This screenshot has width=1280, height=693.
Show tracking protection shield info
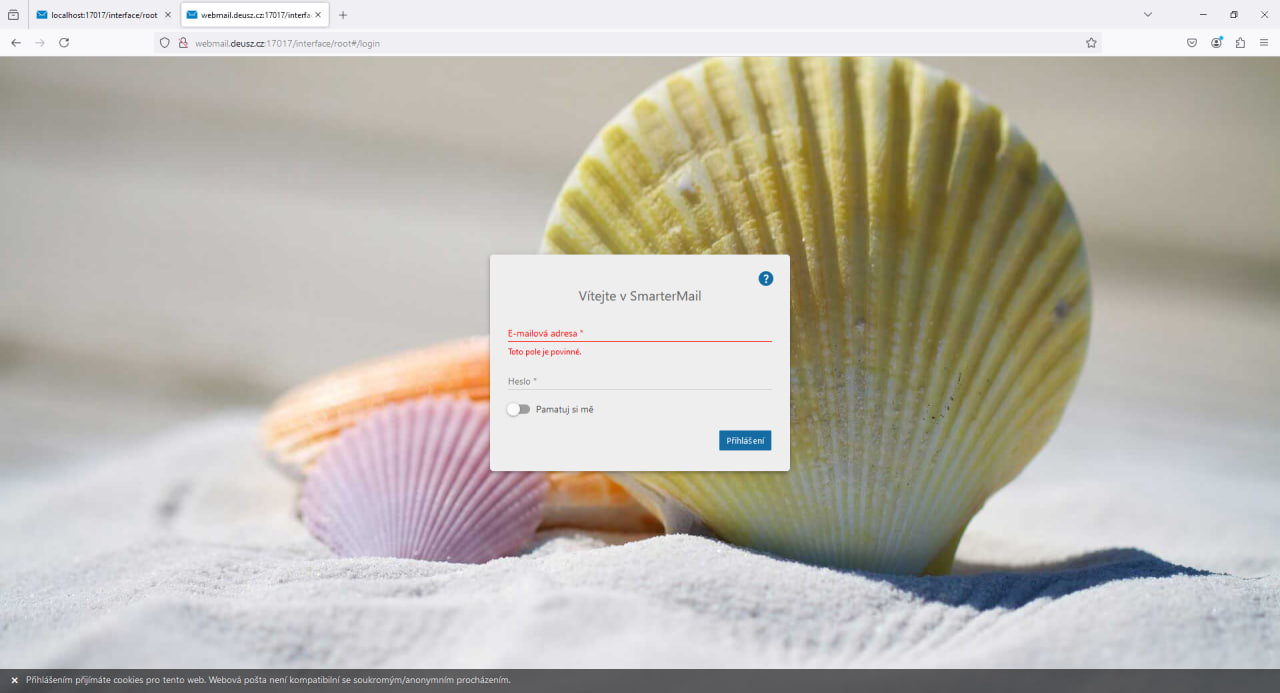[x=165, y=43]
